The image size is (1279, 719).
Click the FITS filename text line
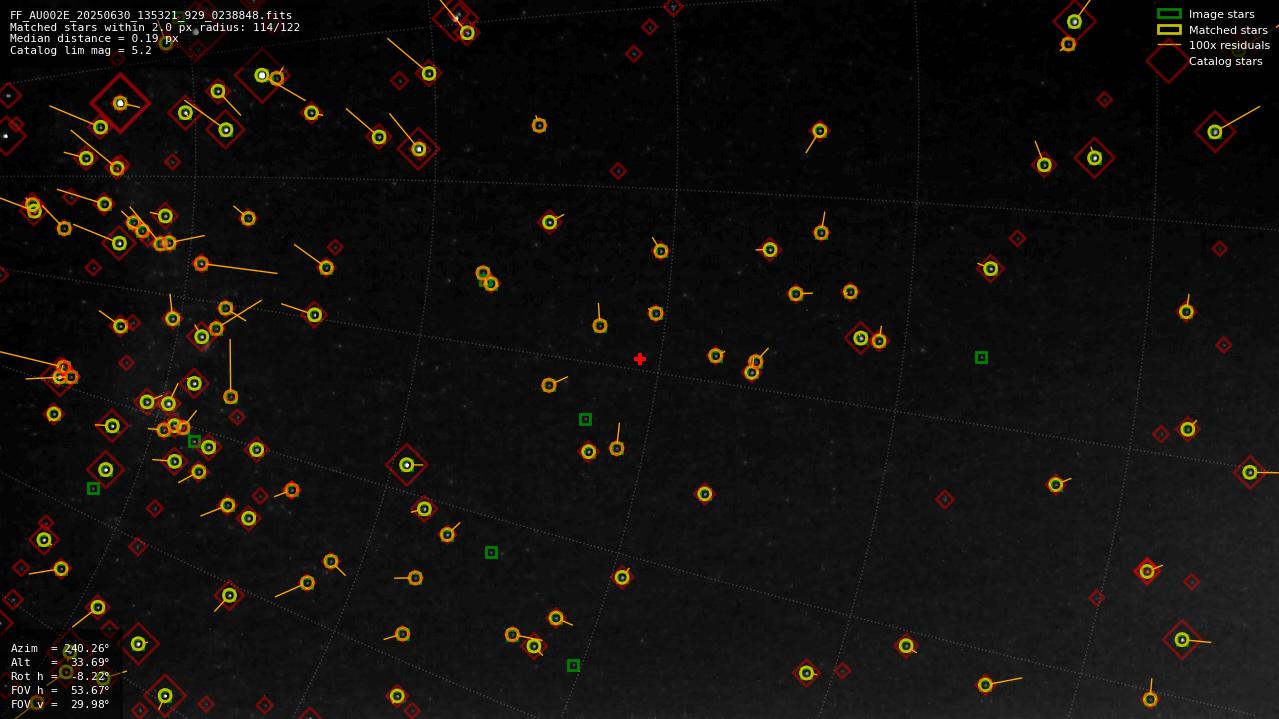(x=151, y=15)
